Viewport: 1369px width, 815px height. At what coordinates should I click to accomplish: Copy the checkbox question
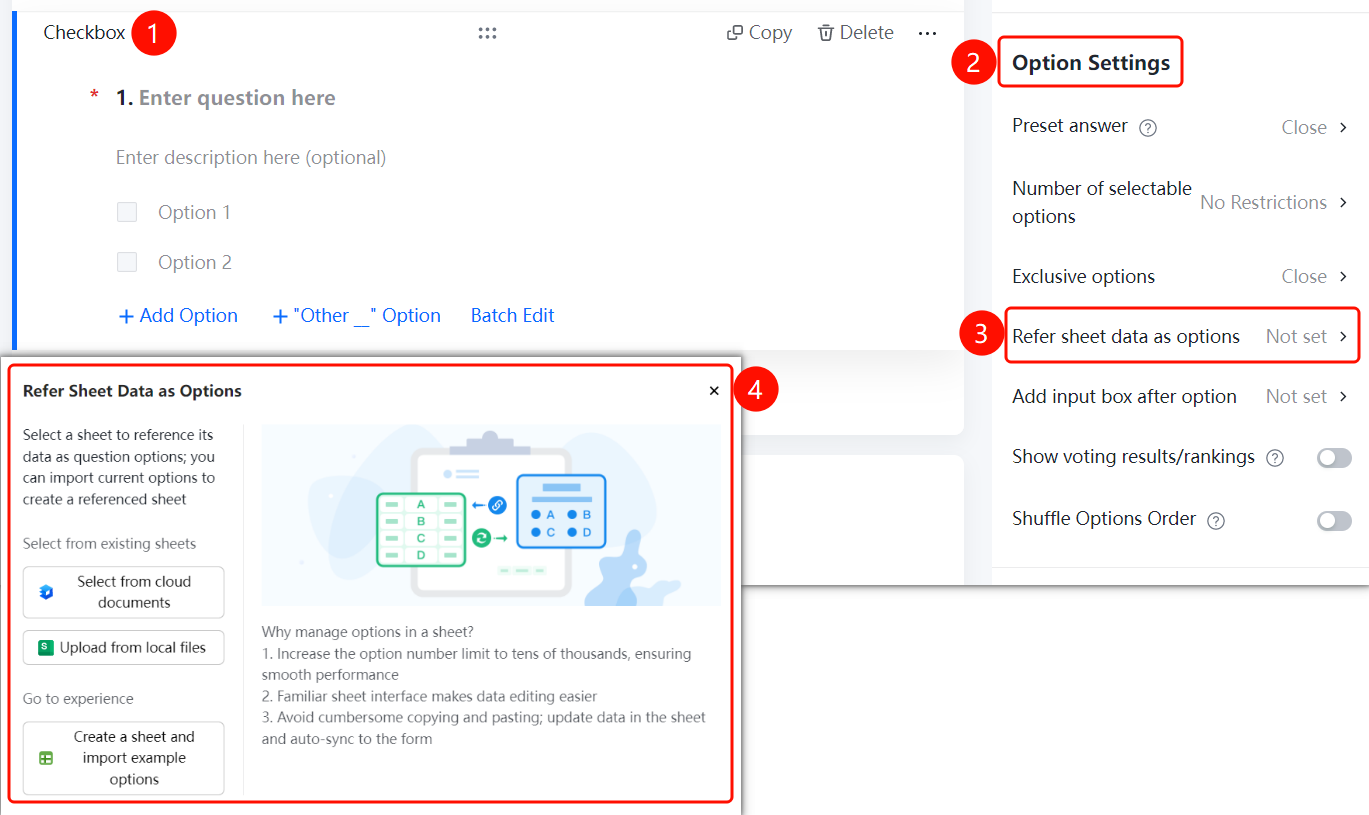(x=759, y=33)
